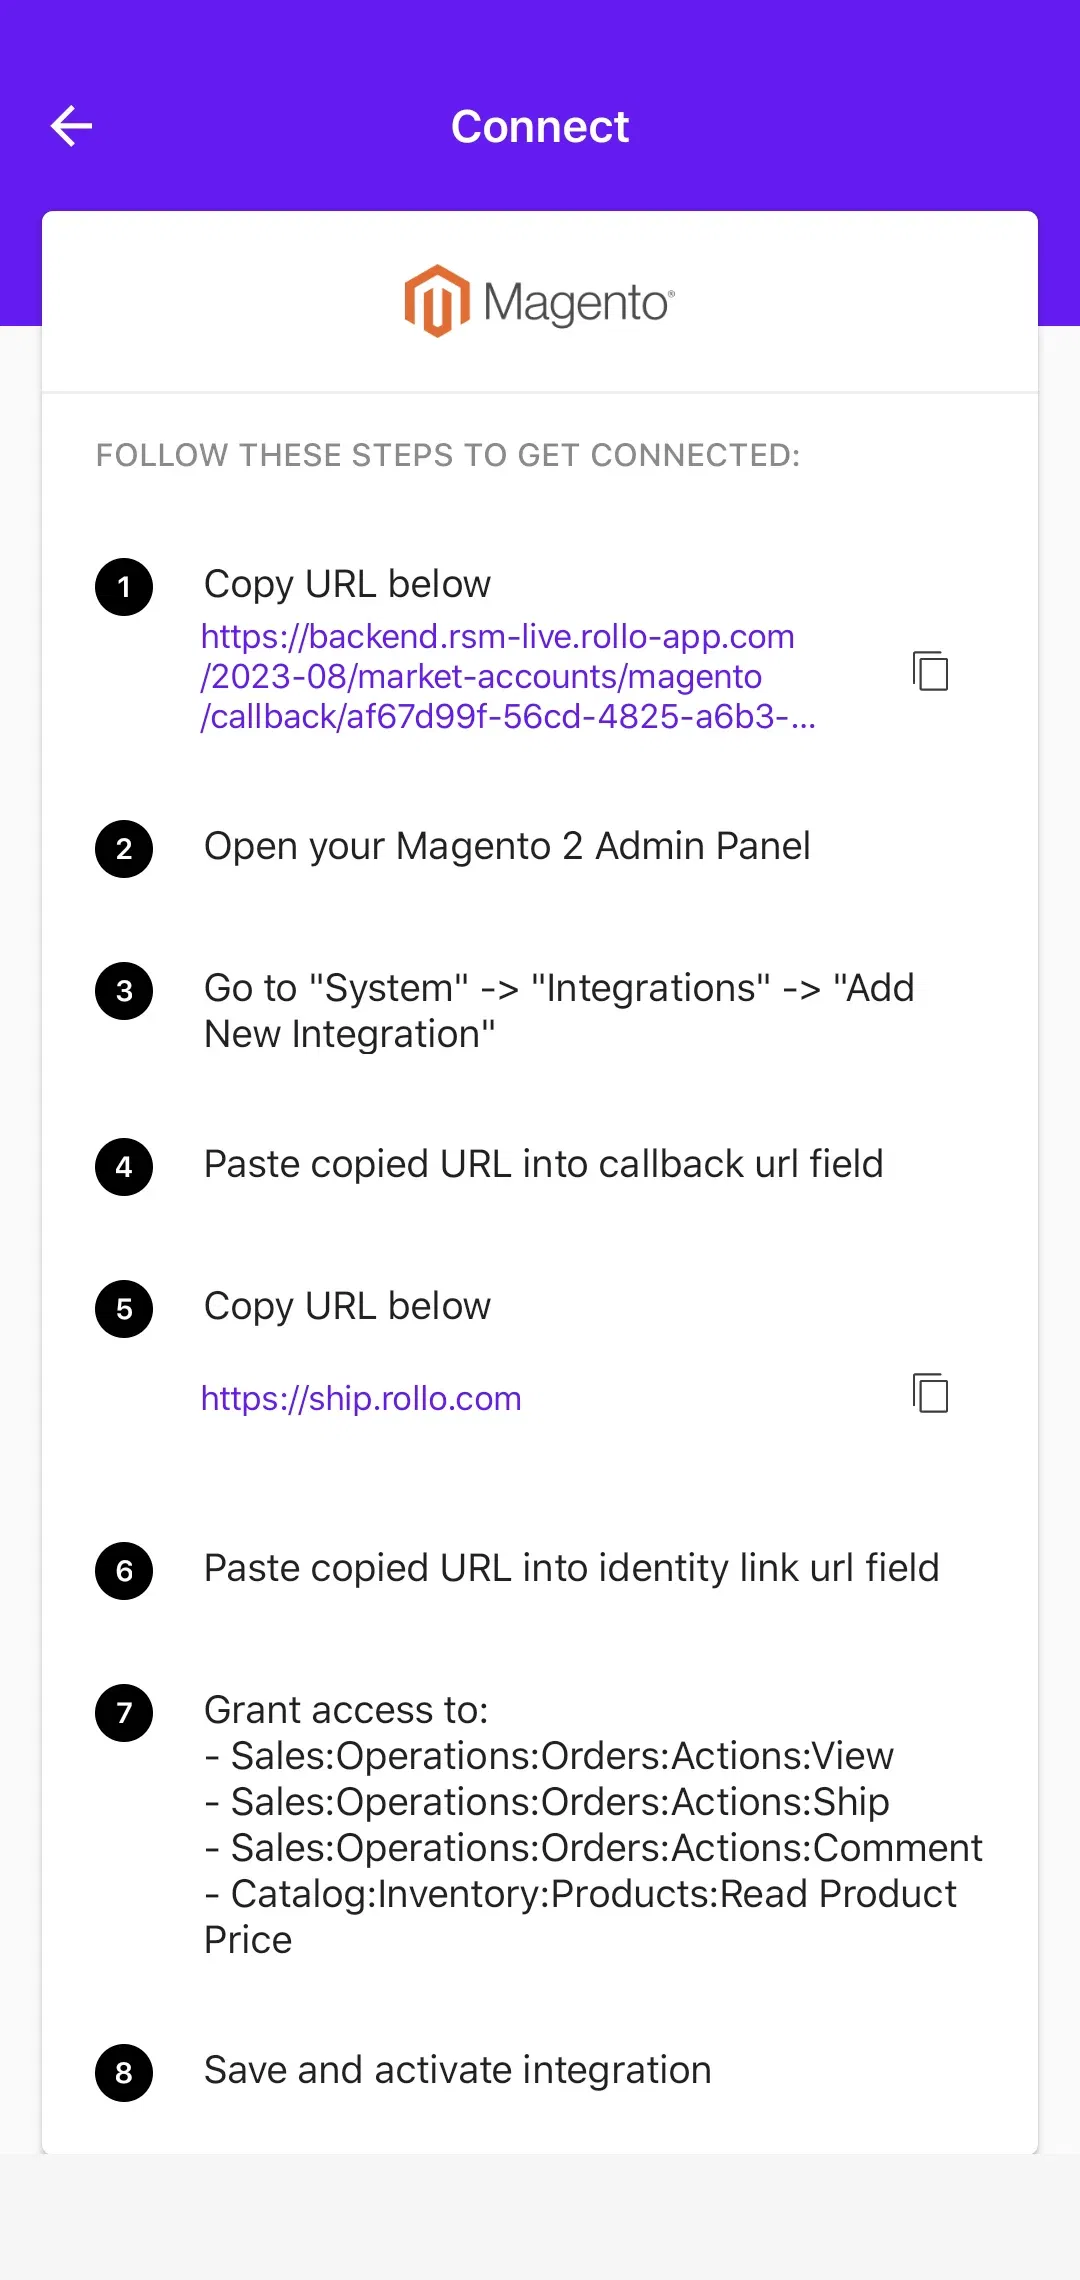The image size is (1080, 2280).
Task: Tap the "Add New Integration" instruction text
Action: tap(559, 1011)
